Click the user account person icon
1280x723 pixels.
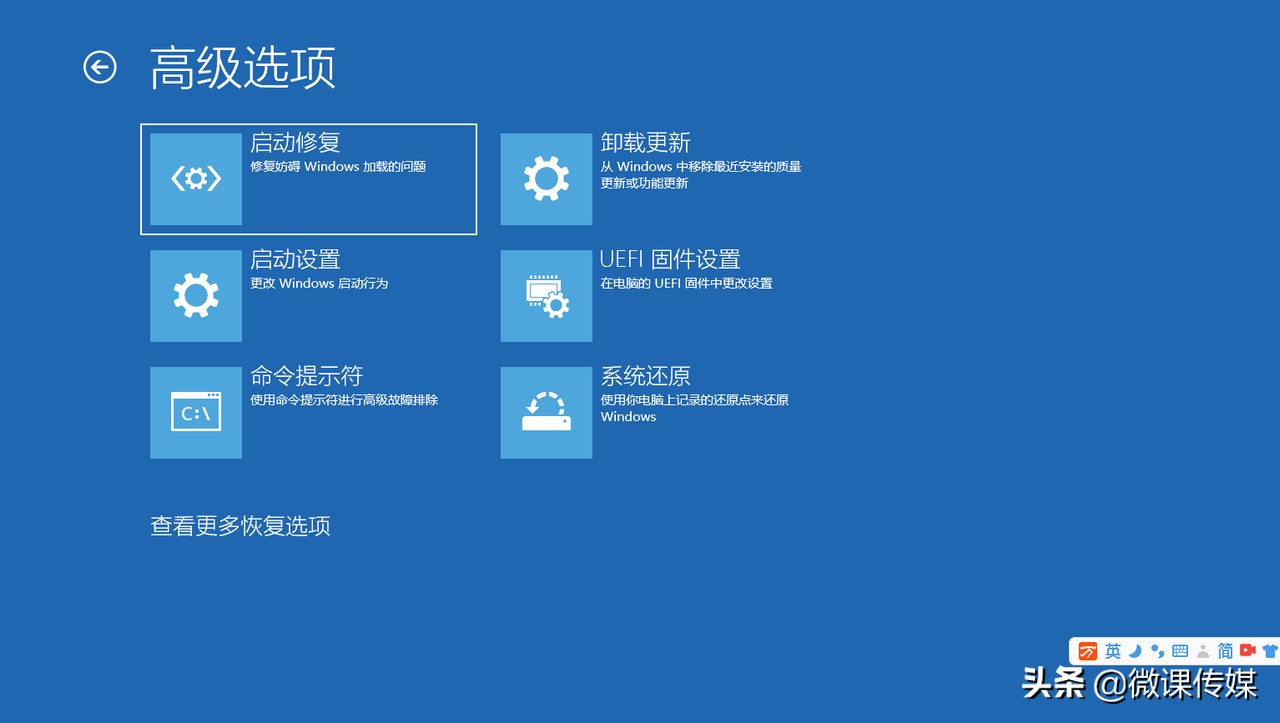(1202, 650)
